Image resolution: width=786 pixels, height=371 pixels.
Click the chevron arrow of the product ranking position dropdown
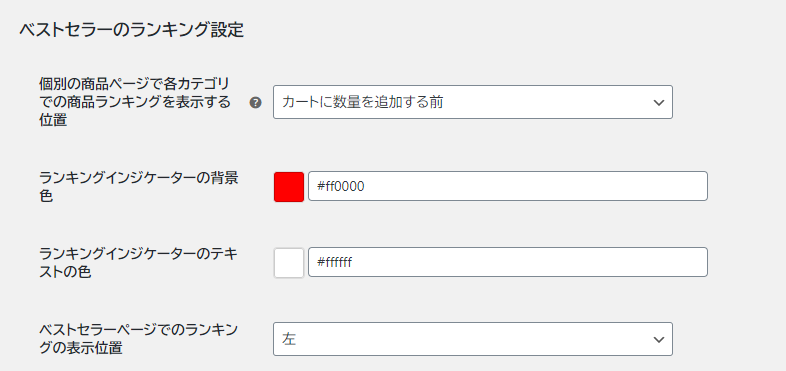point(658,103)
